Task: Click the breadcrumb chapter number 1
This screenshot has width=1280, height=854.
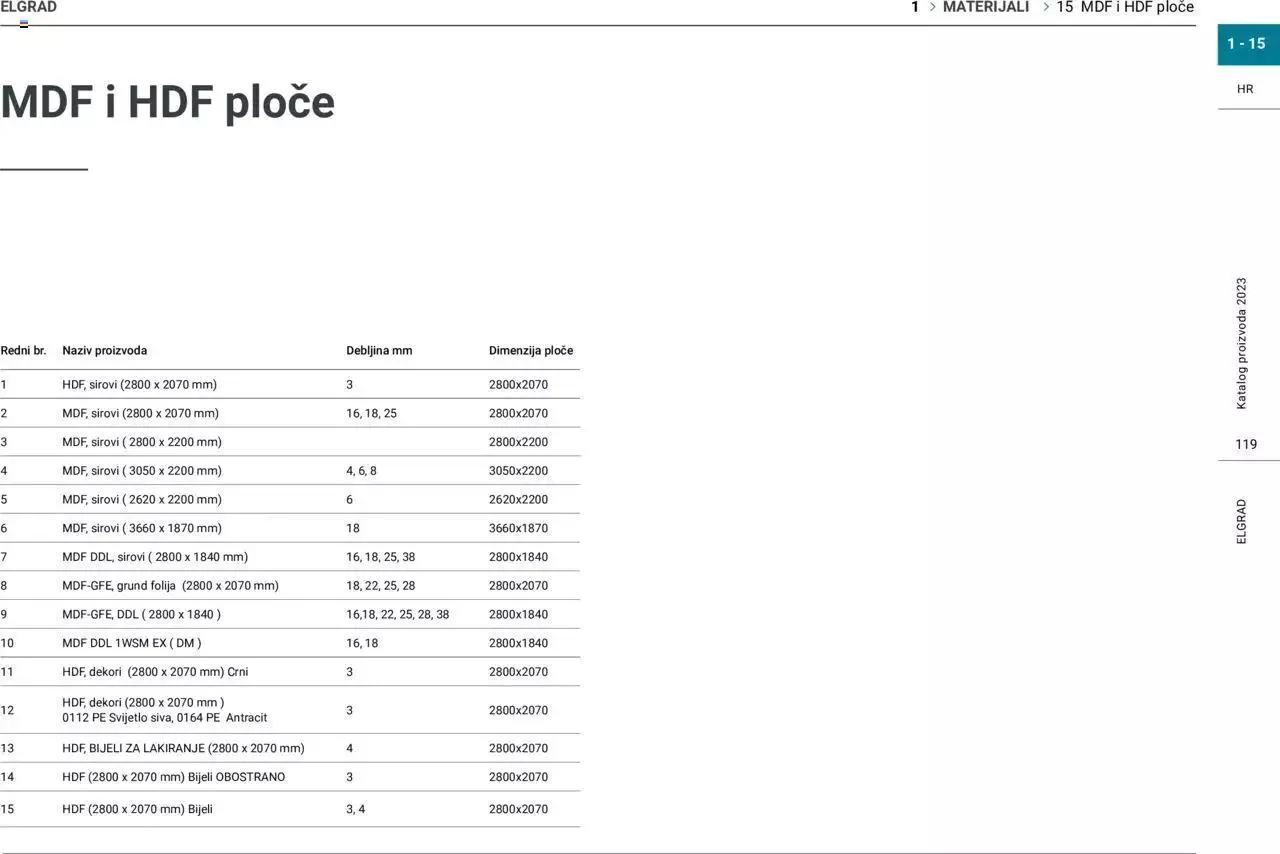Action: point(914,7)
